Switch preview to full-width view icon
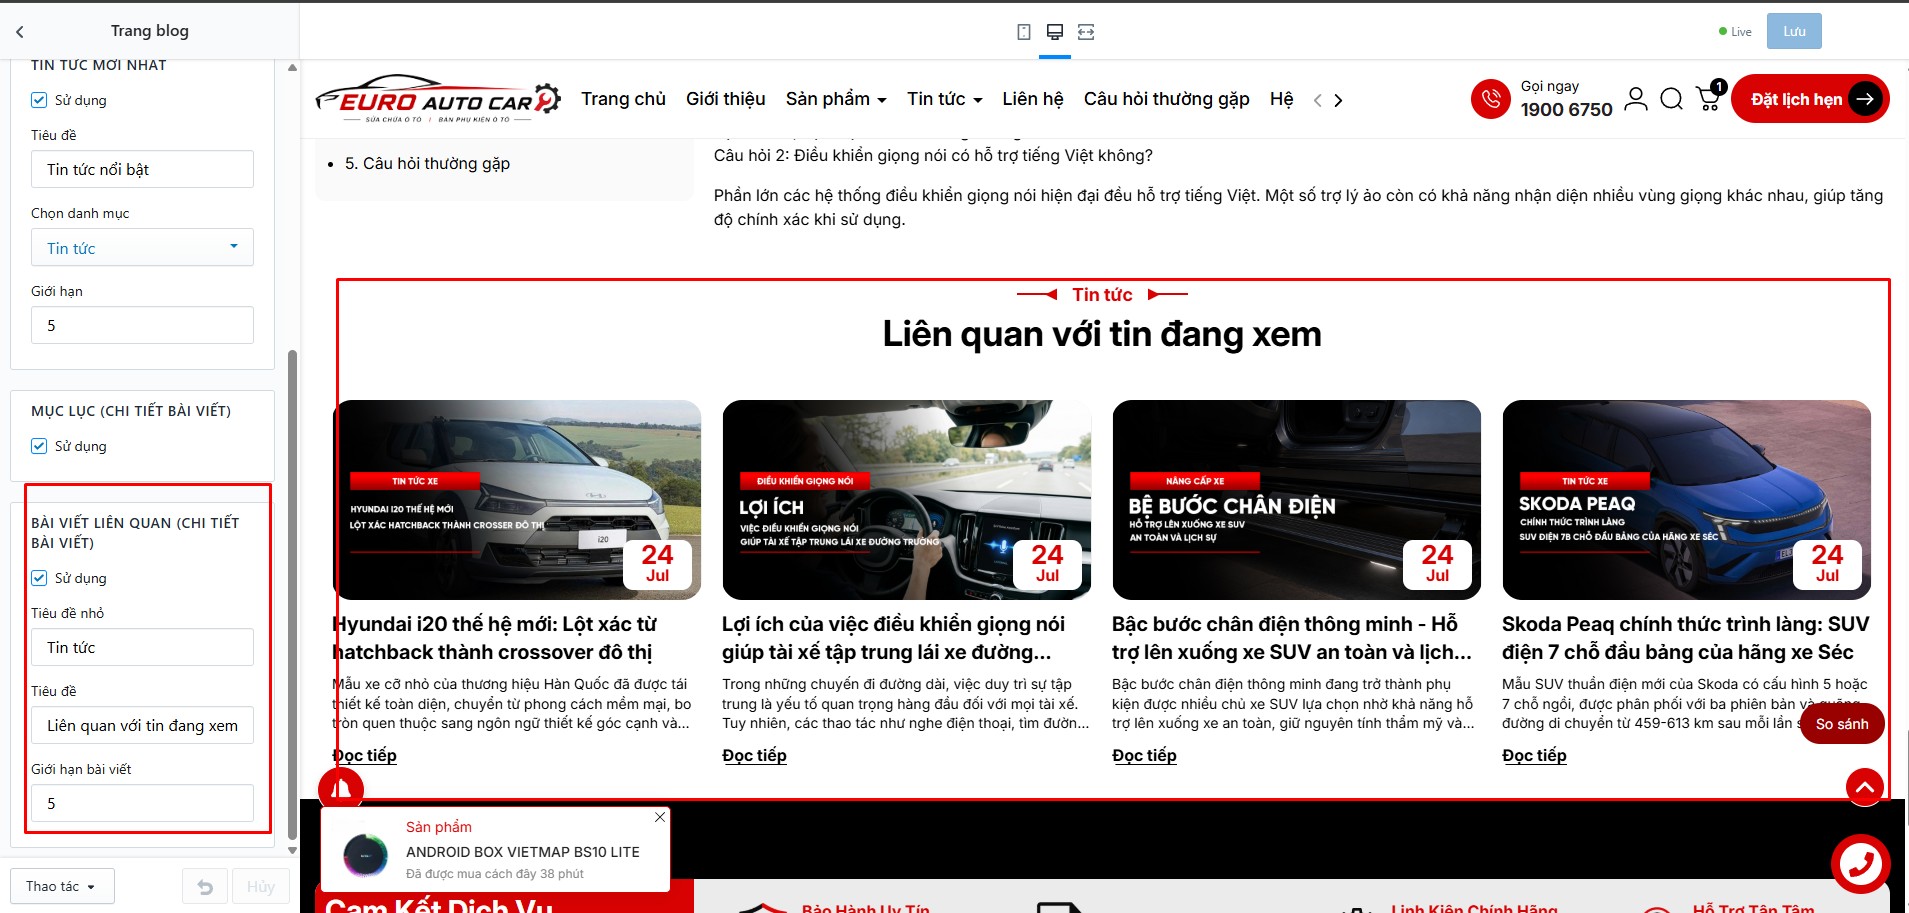This screenshot has width=1909, height=913. 1086,32
